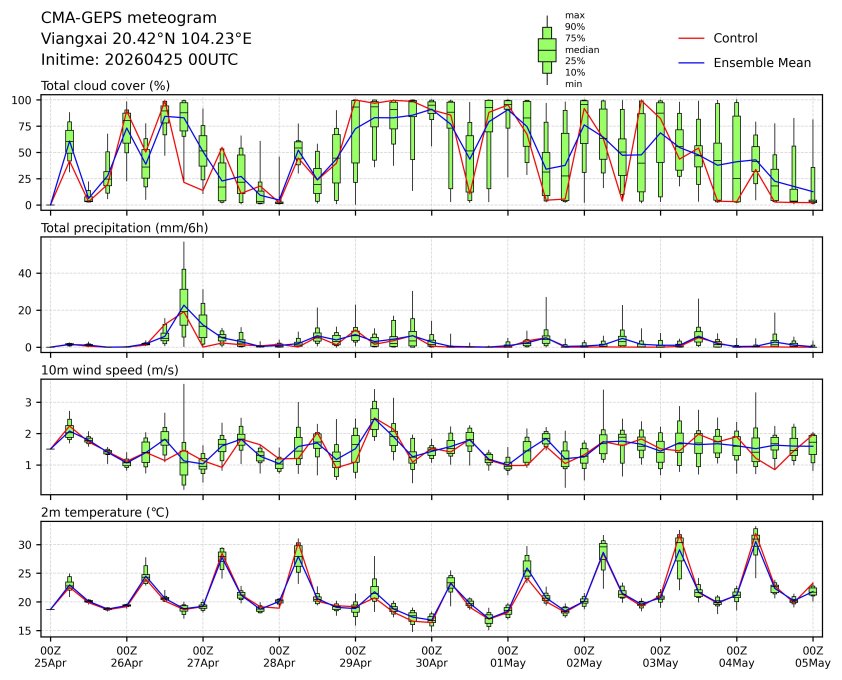
Task: Click the Total cloud cover (%) panel title
Action: pyautogui.click(x=105, y=85)
